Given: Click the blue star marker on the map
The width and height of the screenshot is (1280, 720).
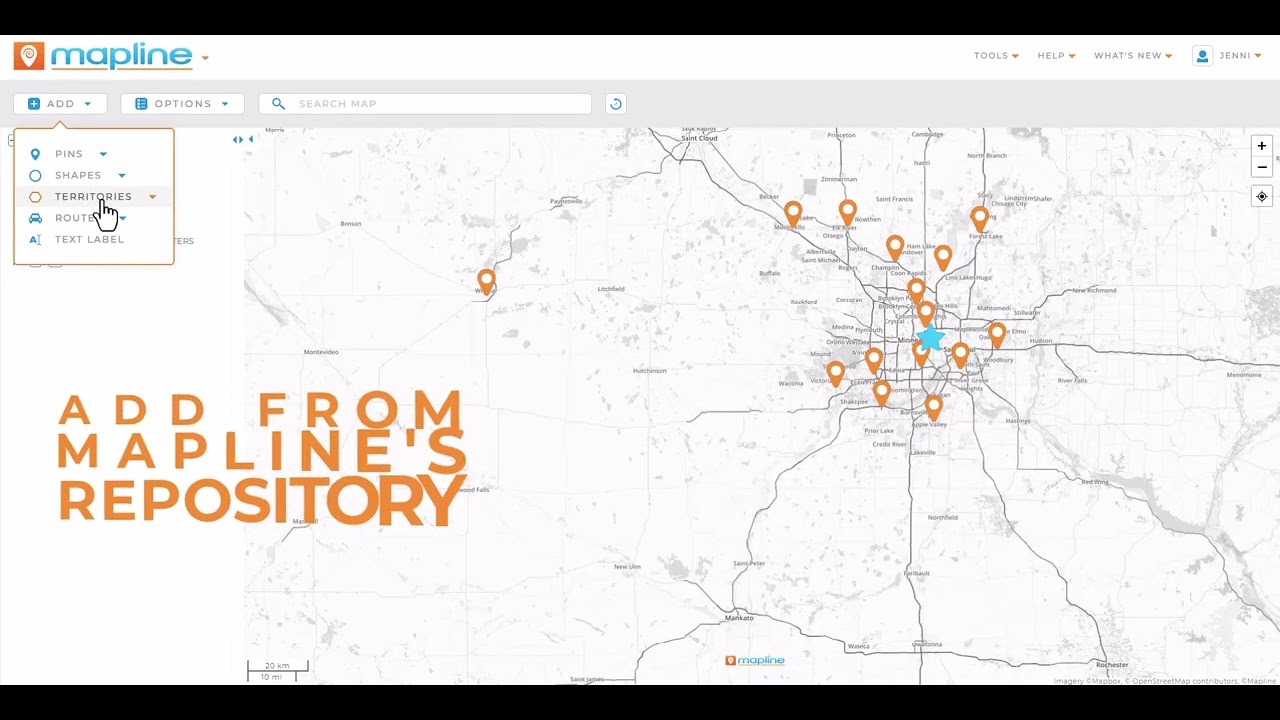Looking at the screenshot, I should coord(930,337).
